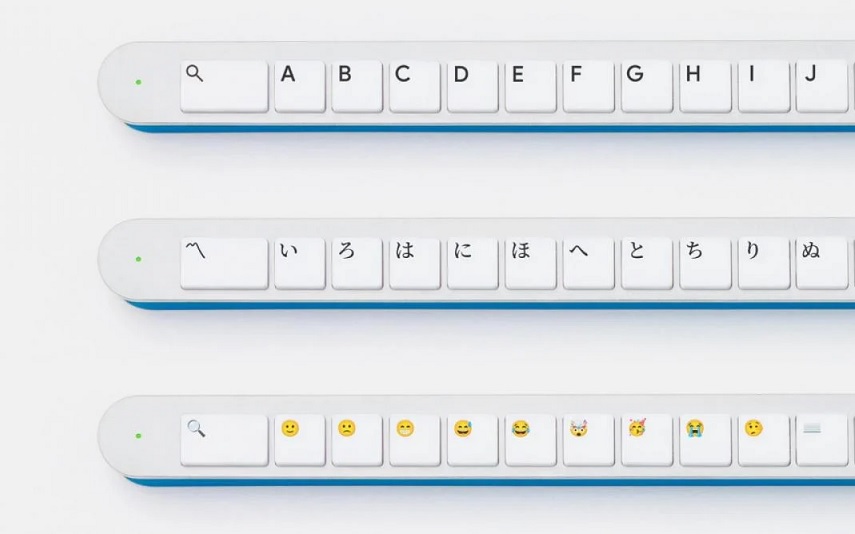The height and width of the screenshot is (534, 855).
Task: Tap the search magnifier key on the alphabet keyboard
Action: click(x=224, y=87)
